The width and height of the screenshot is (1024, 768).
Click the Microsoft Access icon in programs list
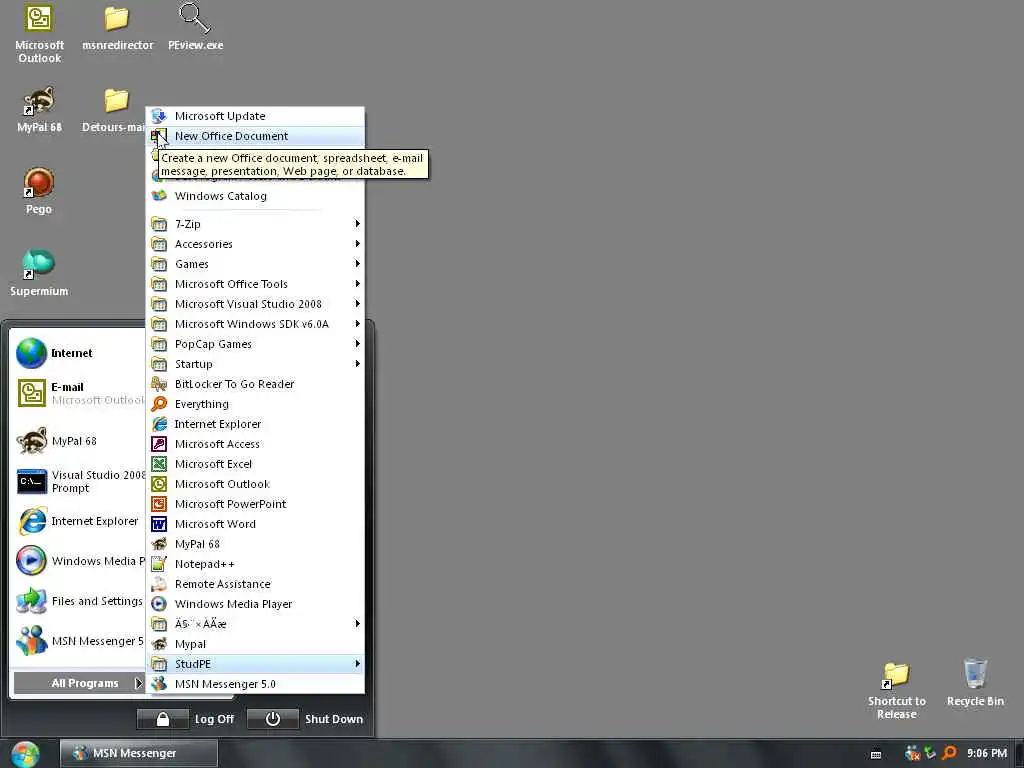[159, 444]
